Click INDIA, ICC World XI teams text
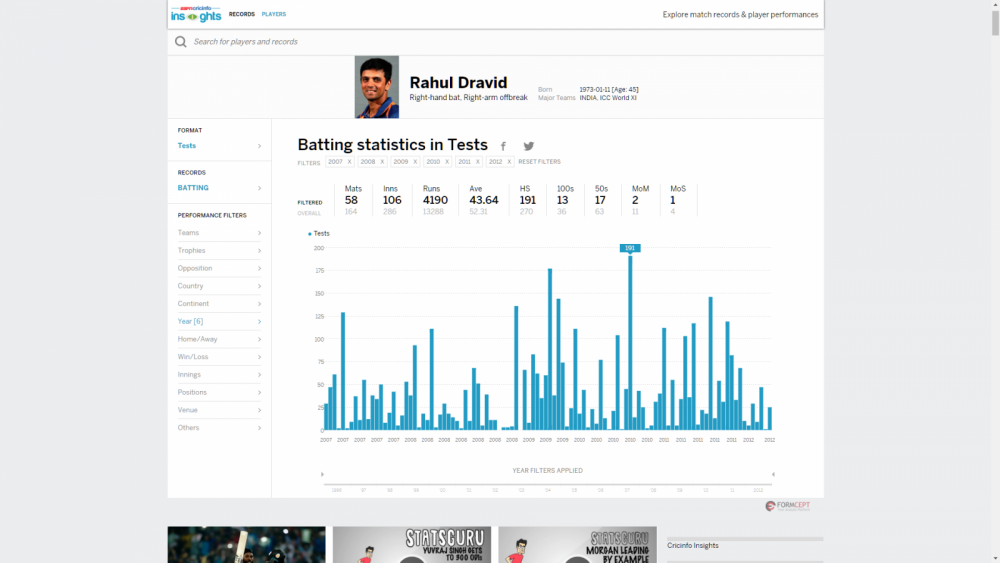 pyautogui.click(x=608, y=98)
